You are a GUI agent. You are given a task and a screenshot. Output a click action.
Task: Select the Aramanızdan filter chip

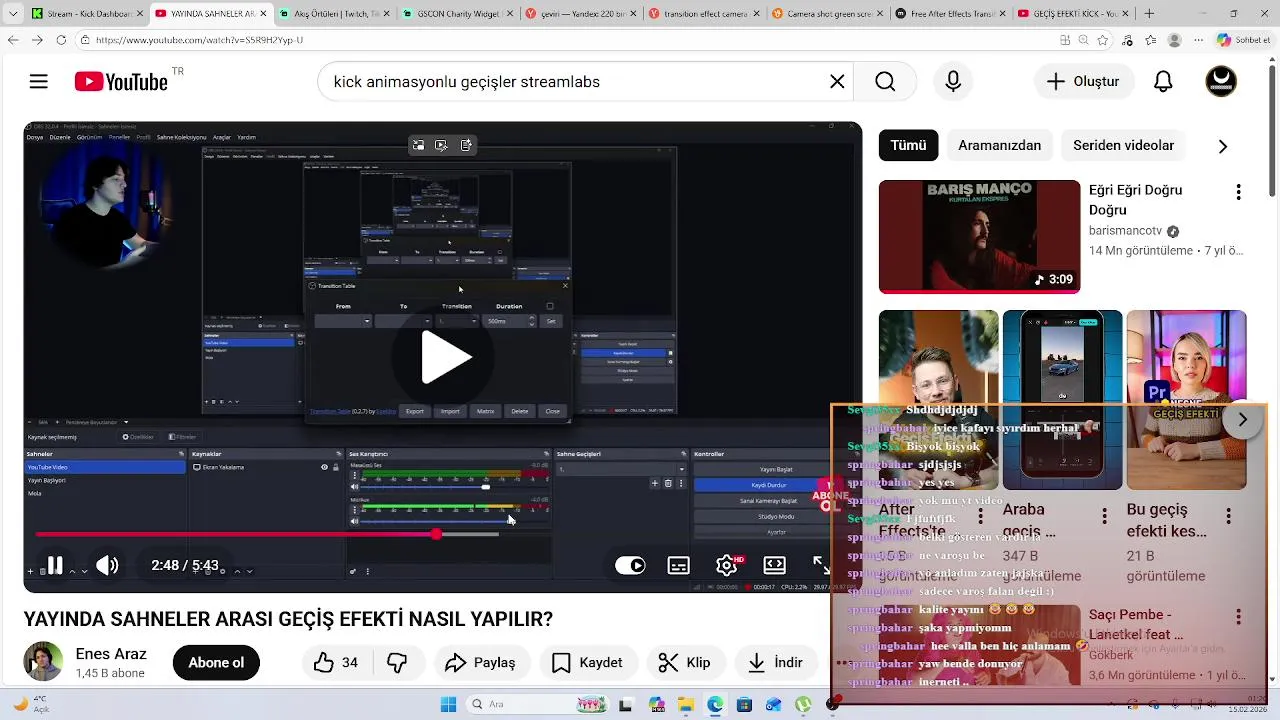tap(1000, 145)
